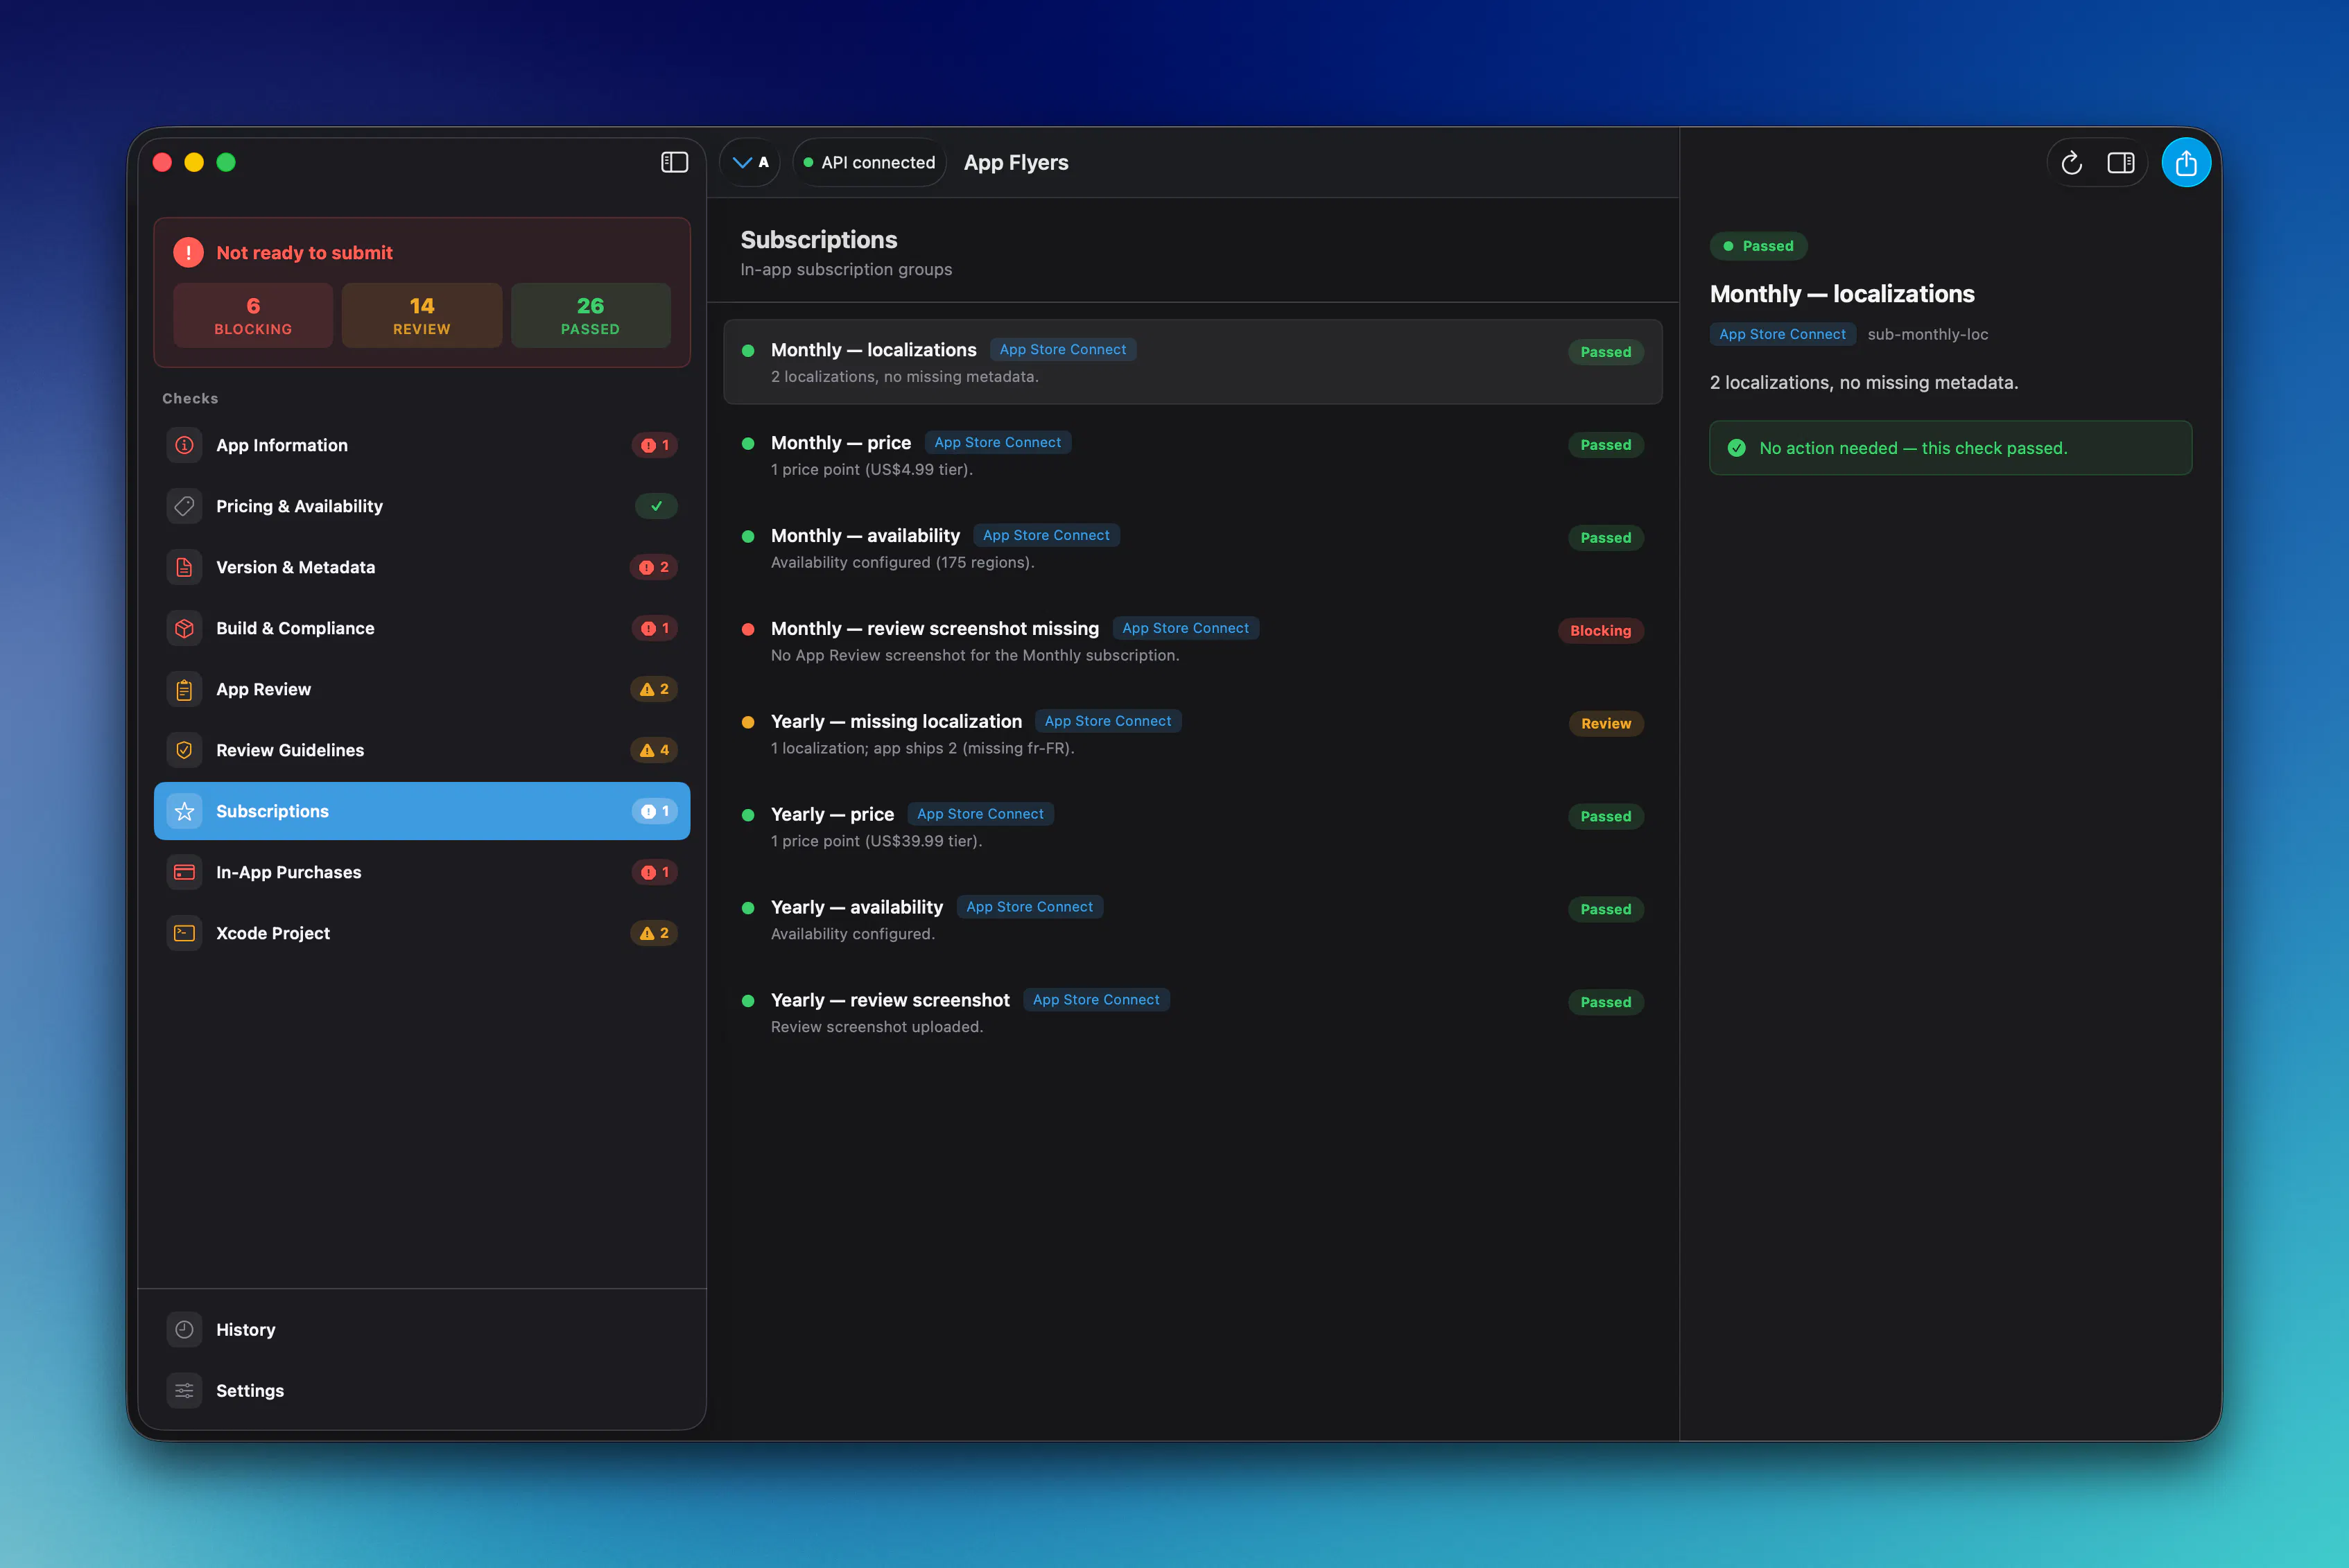Open the app switcher dropdown labeled A
Screen dimensions: 2349x1568
(x=750, y=162)
